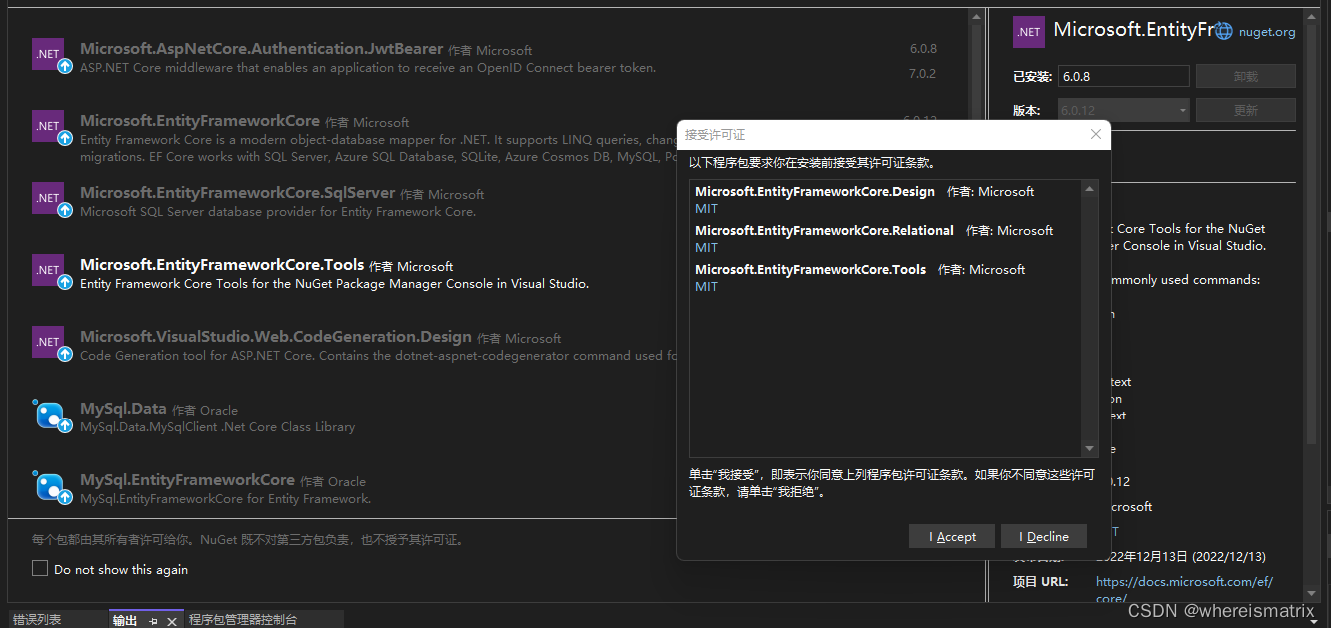Click the nuget.org globe icon
Image resolution: width=1331 pixels, height=628 pixels.
coord(1222,31)
